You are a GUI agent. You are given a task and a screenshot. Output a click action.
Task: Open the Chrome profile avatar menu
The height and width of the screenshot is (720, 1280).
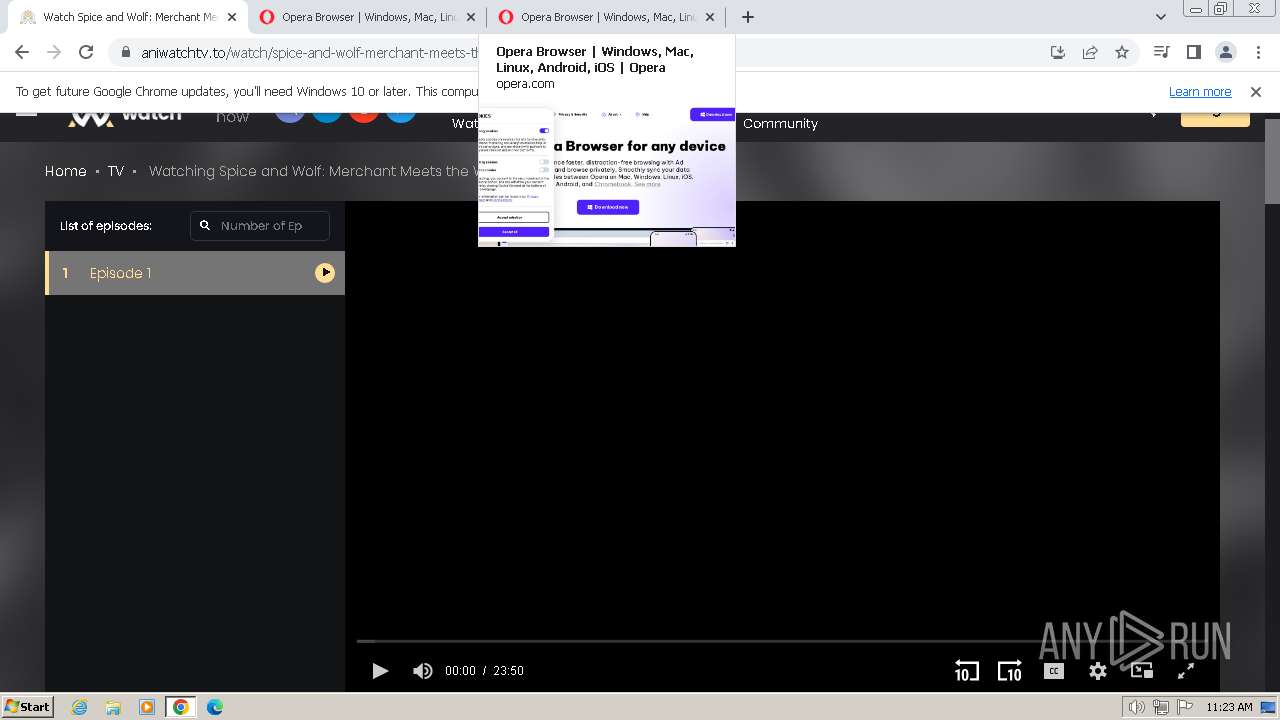tap(1225, 52)
